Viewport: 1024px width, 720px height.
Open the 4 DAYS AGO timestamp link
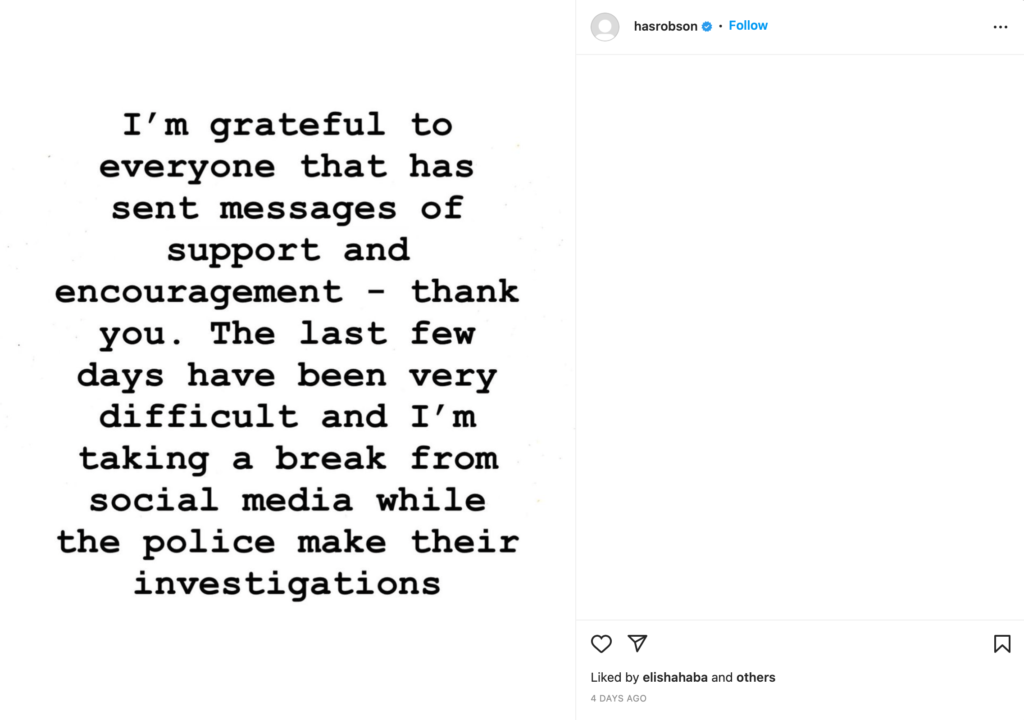pyautogui.click(x=618, y=698)
